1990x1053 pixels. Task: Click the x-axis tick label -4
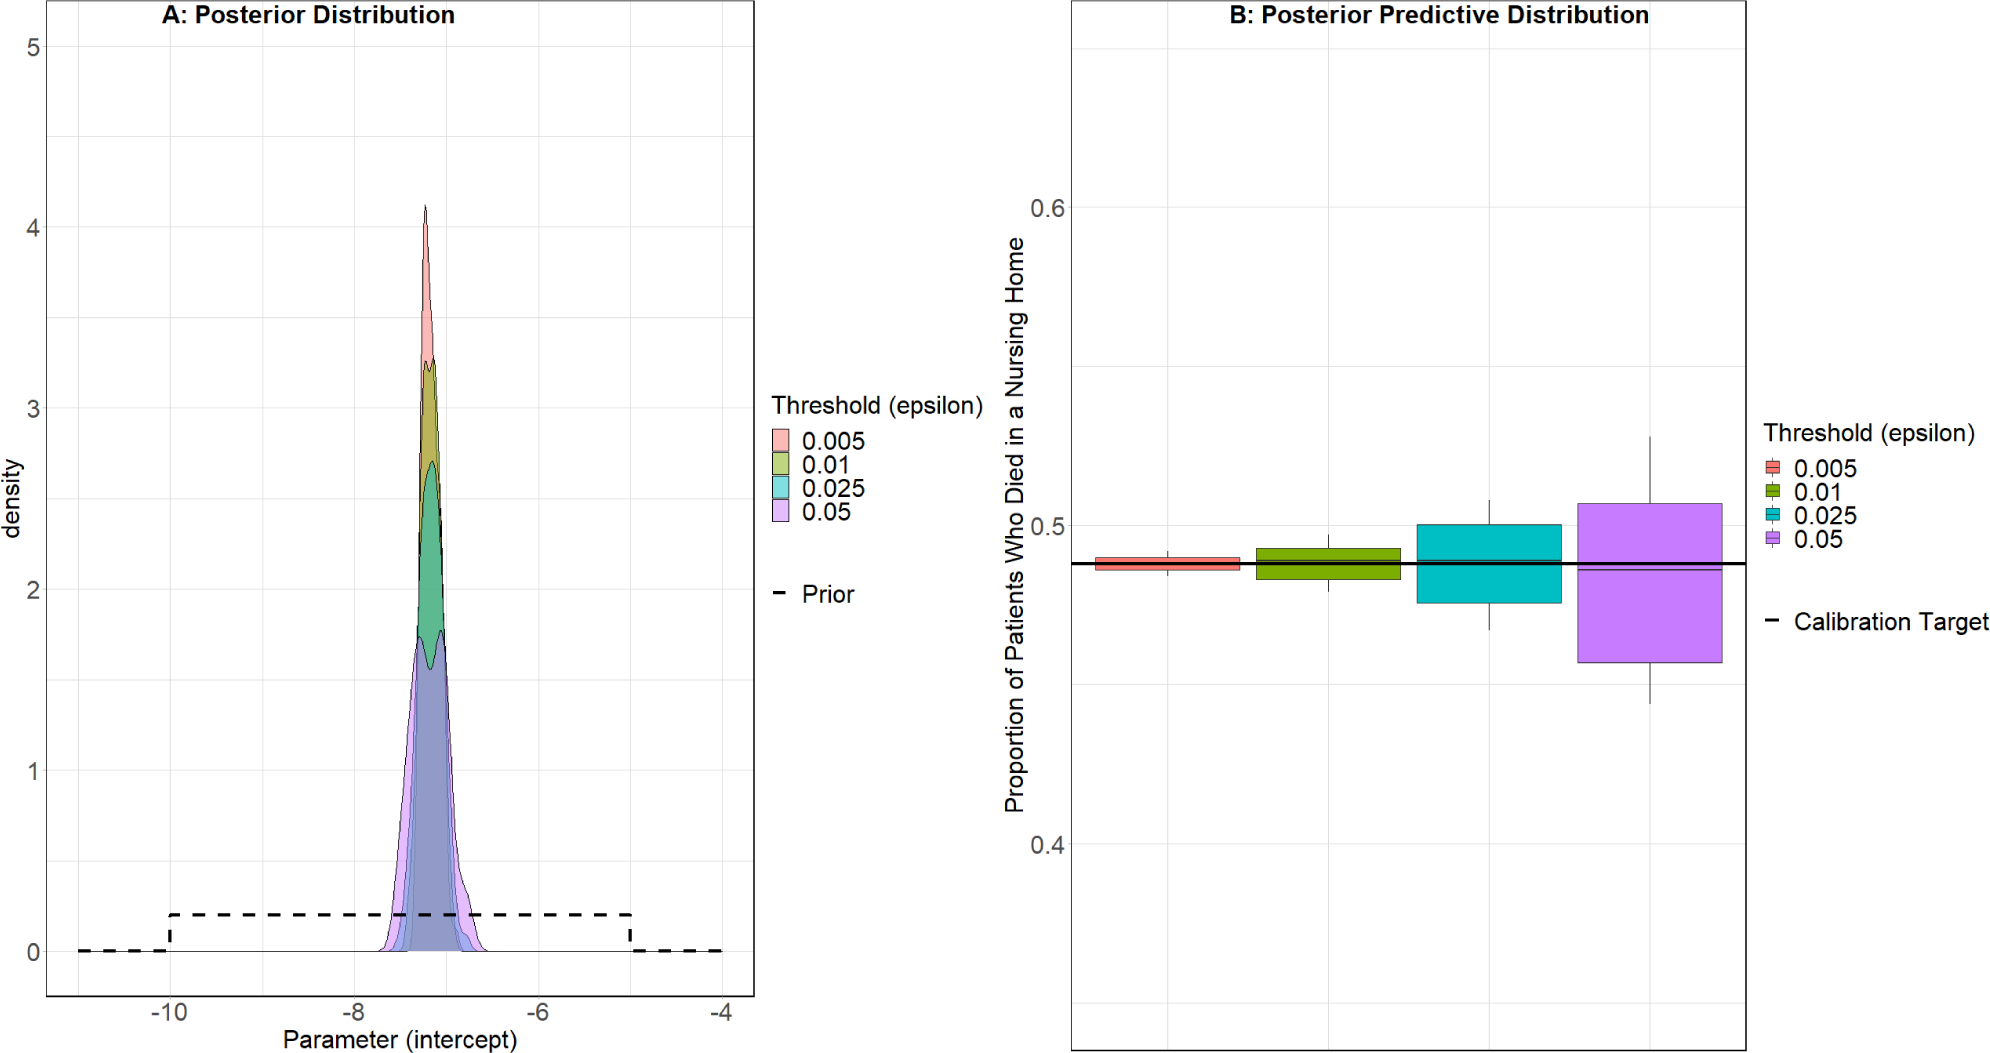[x=721, y=1012]
